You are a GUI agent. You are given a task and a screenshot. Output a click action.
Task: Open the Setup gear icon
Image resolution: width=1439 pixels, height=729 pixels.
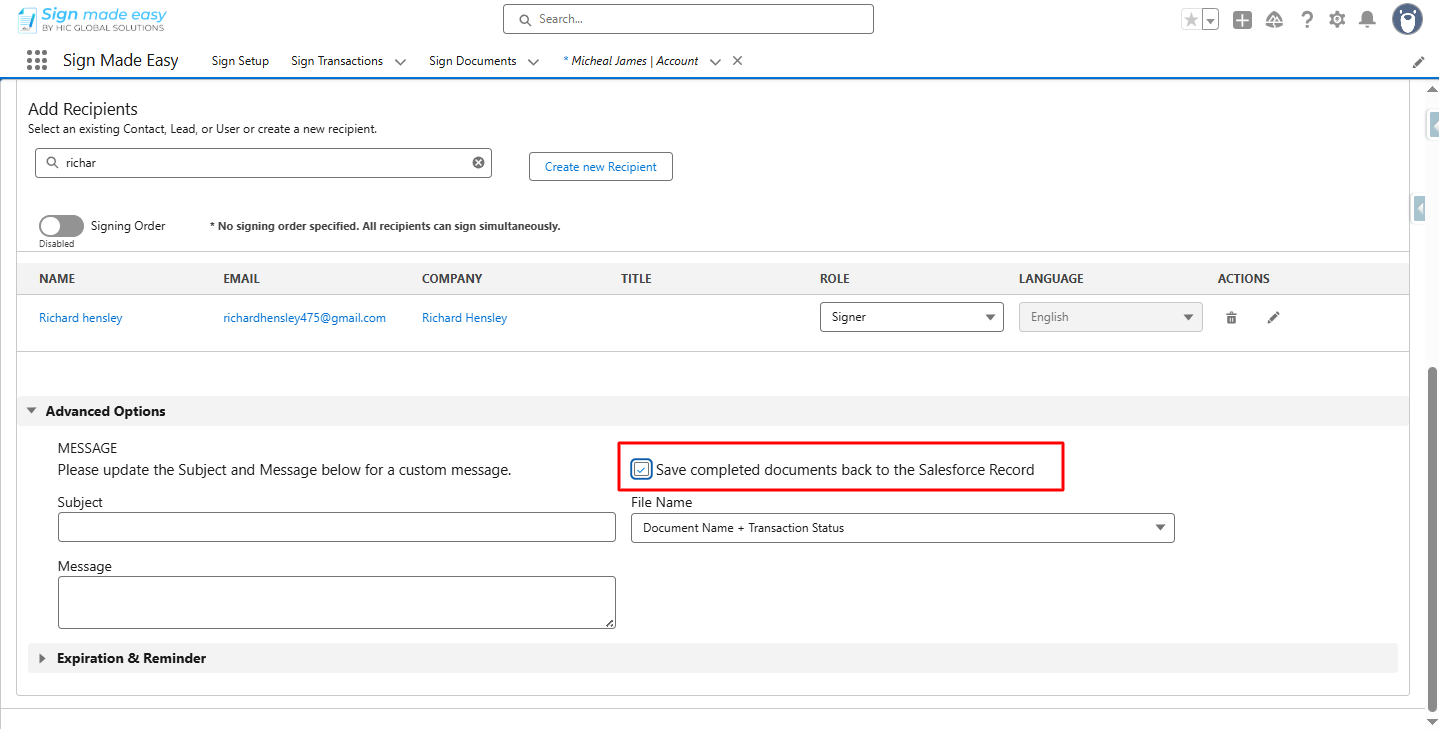tap(1337, 20)
